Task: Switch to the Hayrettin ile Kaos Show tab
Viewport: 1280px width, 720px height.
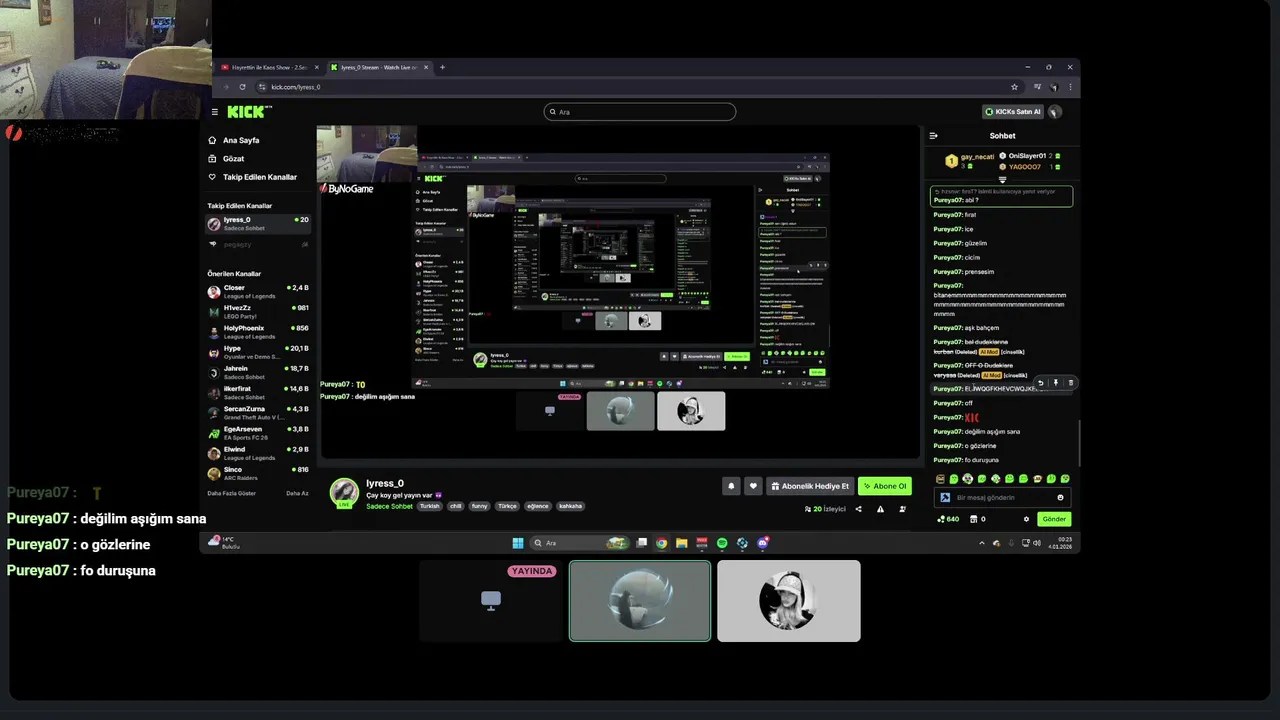Action: point(269,67)
